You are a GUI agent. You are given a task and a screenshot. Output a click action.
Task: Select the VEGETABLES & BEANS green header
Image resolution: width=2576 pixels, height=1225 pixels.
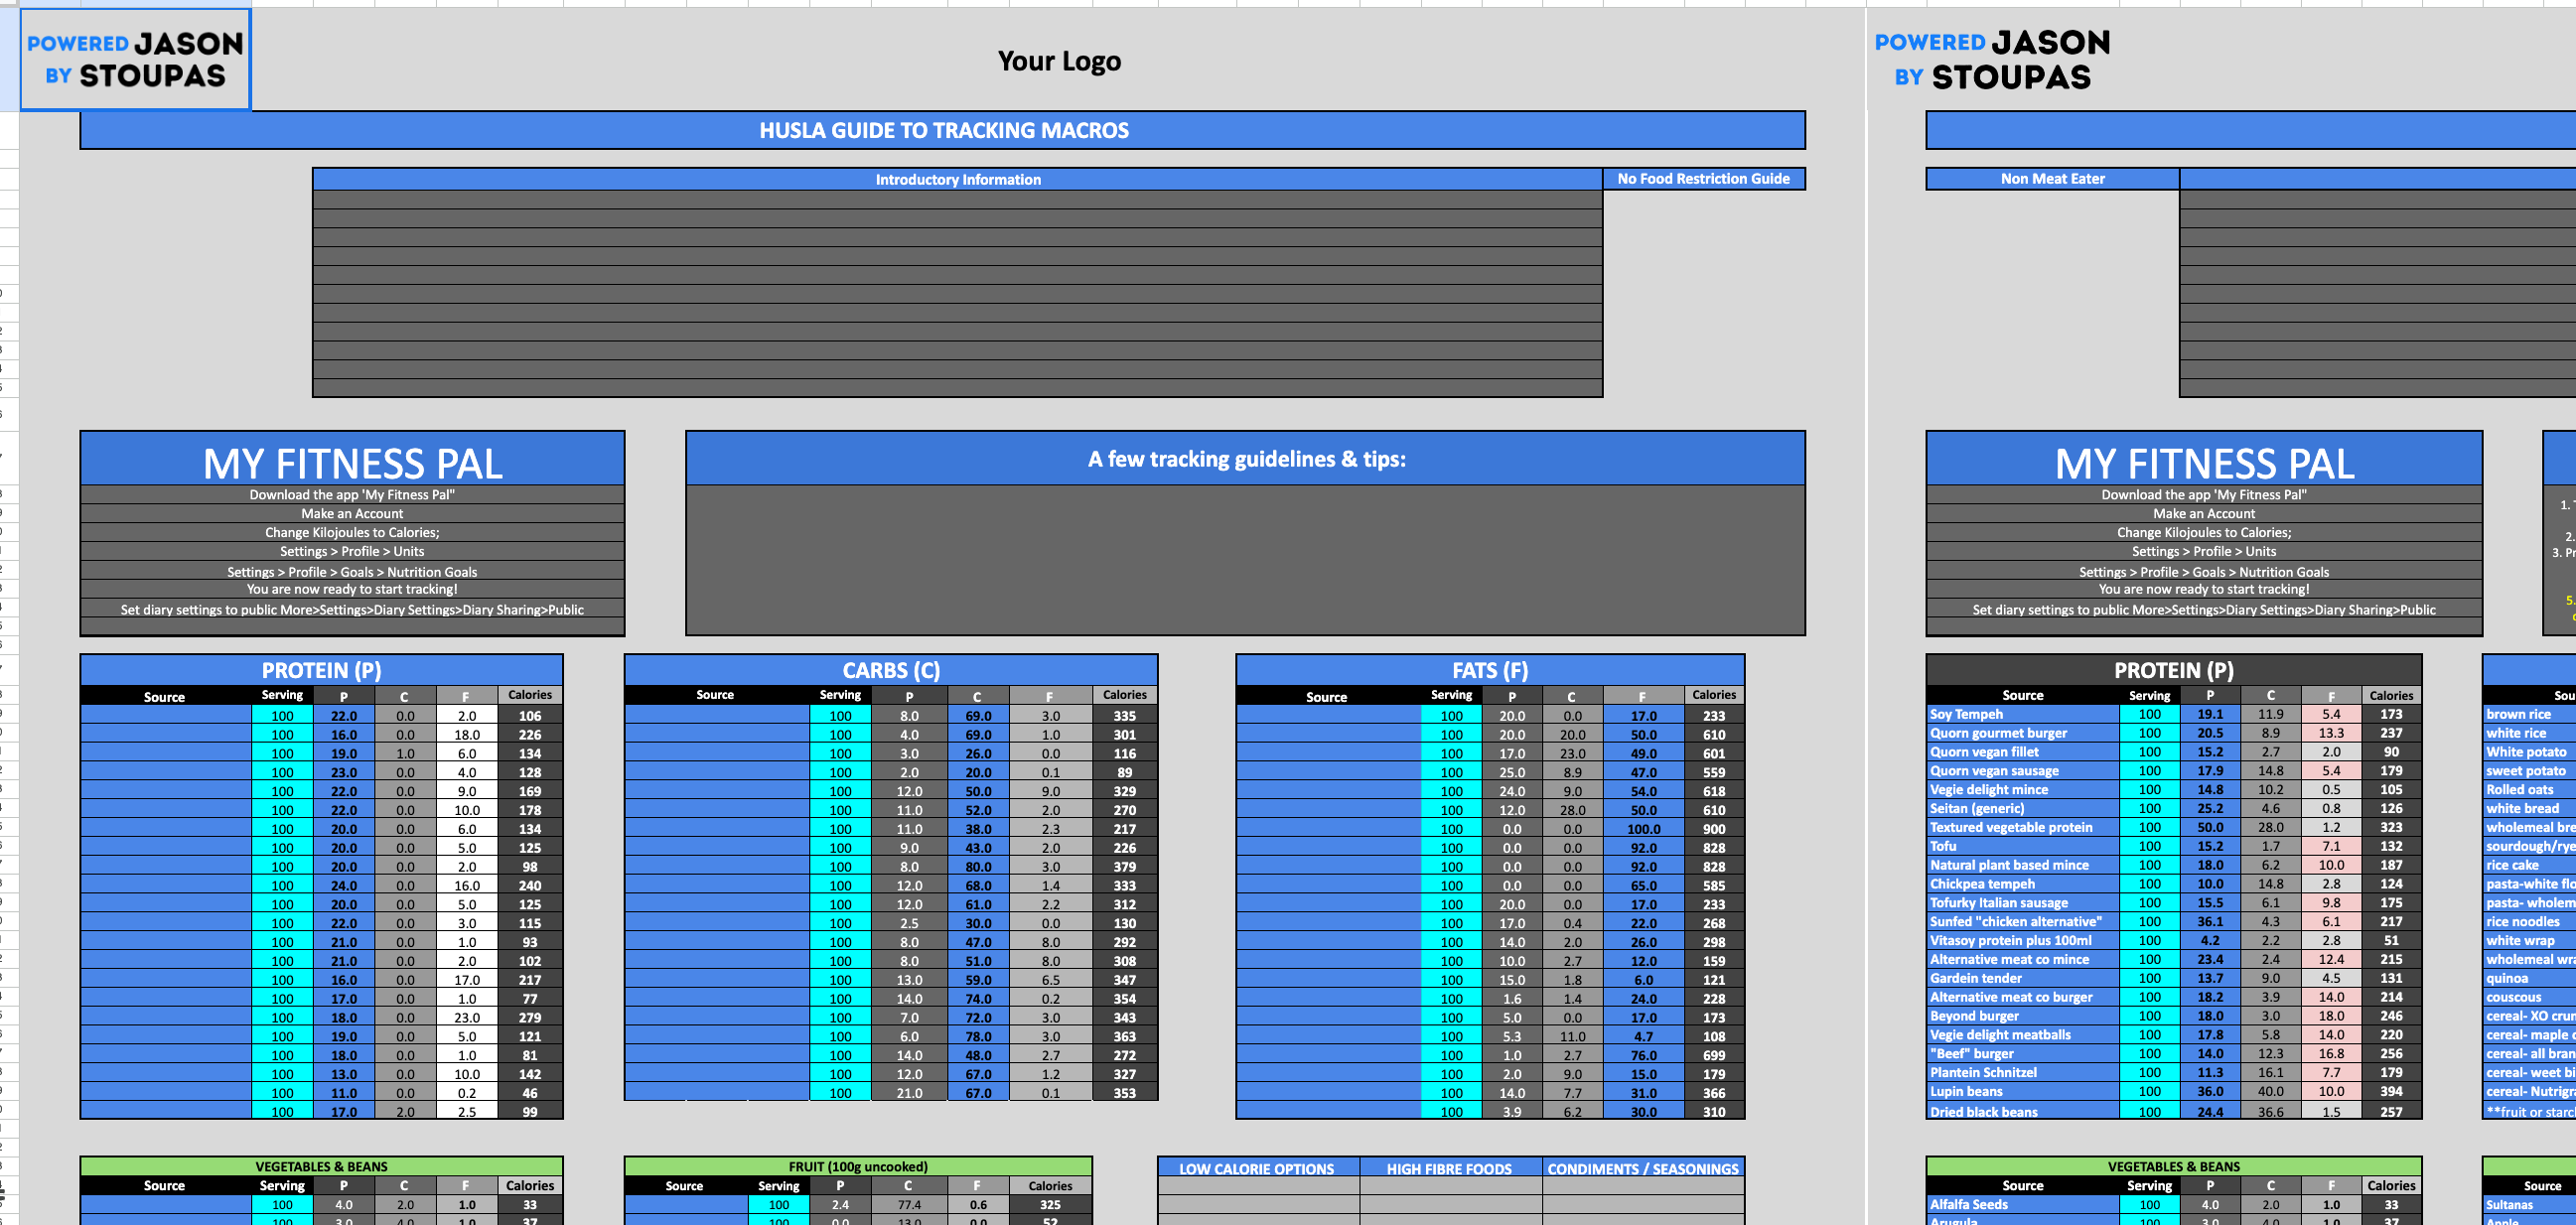(322, 1166)
